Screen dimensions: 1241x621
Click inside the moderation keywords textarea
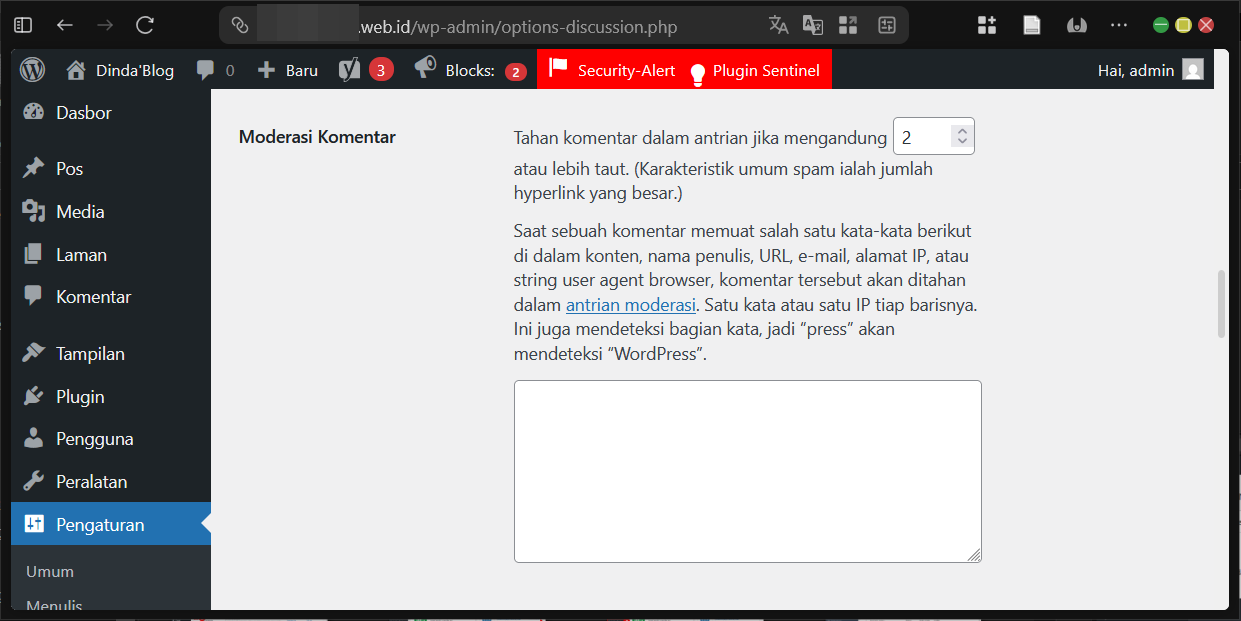746,470
